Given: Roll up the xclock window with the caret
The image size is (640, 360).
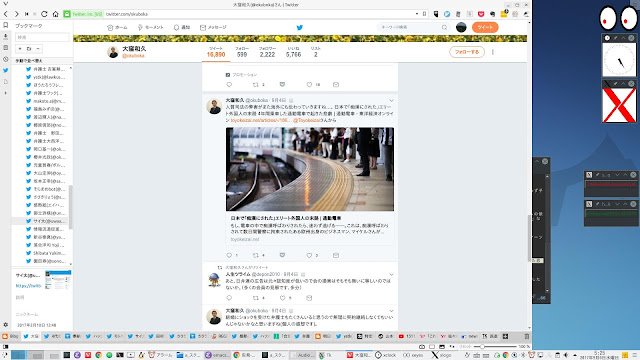Looking at the screenshot, I should coord(623,38).
